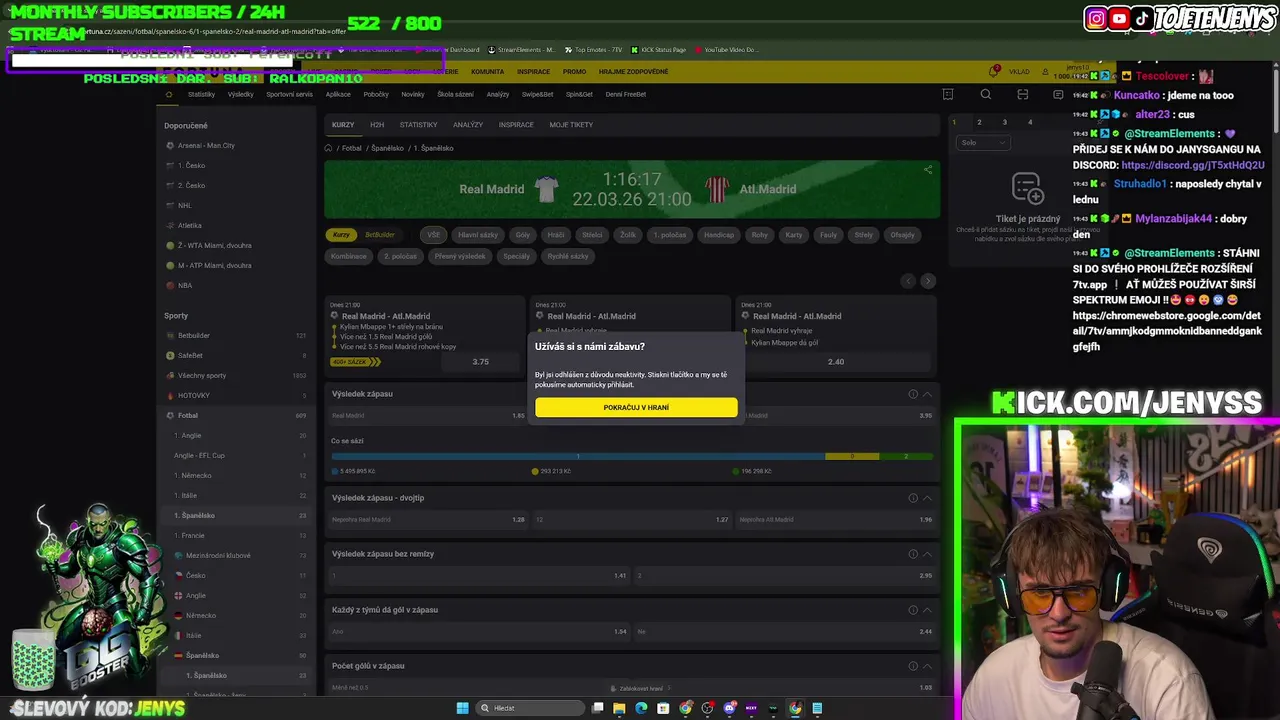Select the Hlavní sázky filter chip

478,235
